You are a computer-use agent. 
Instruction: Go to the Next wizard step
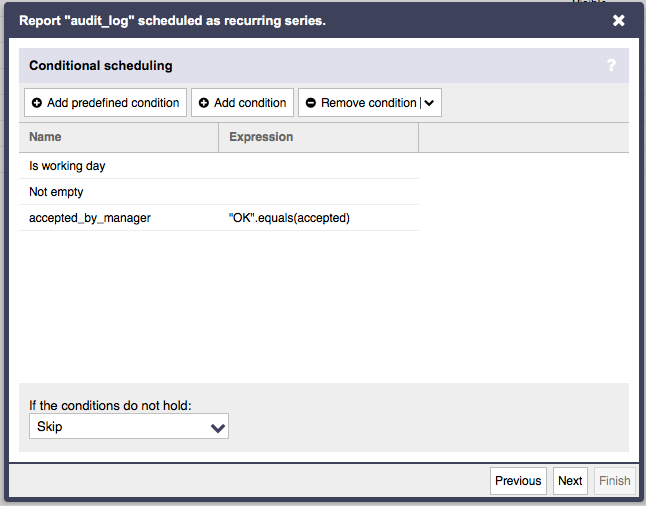[570, 480]
